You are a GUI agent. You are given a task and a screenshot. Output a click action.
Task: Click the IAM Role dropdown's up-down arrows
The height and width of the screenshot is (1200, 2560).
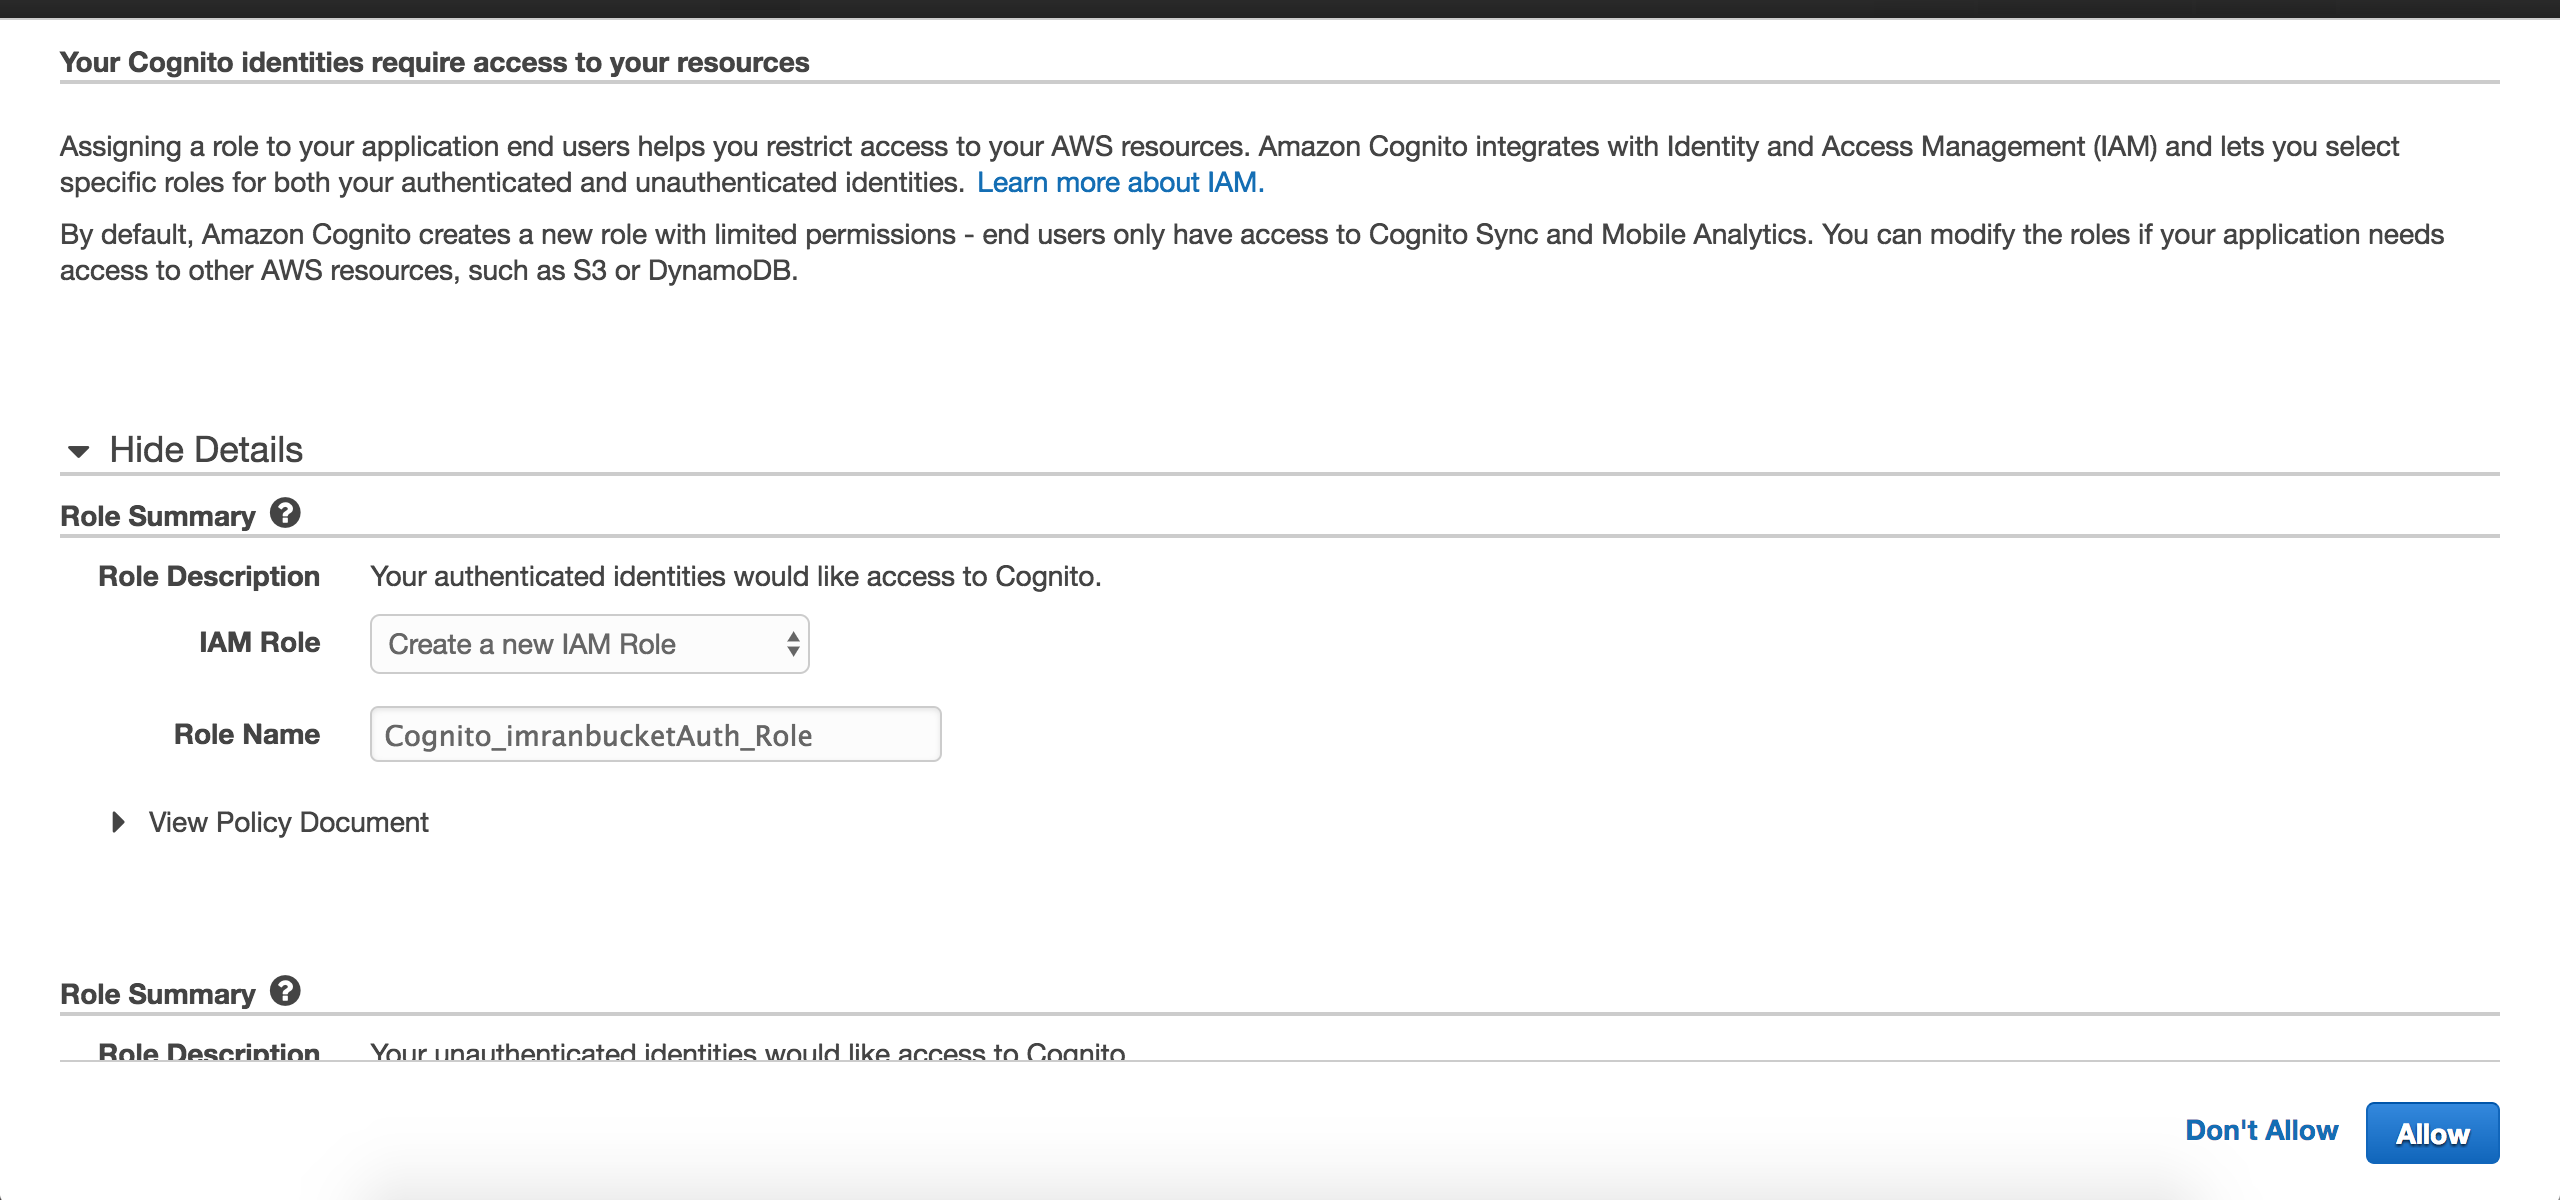coord(793,644)
